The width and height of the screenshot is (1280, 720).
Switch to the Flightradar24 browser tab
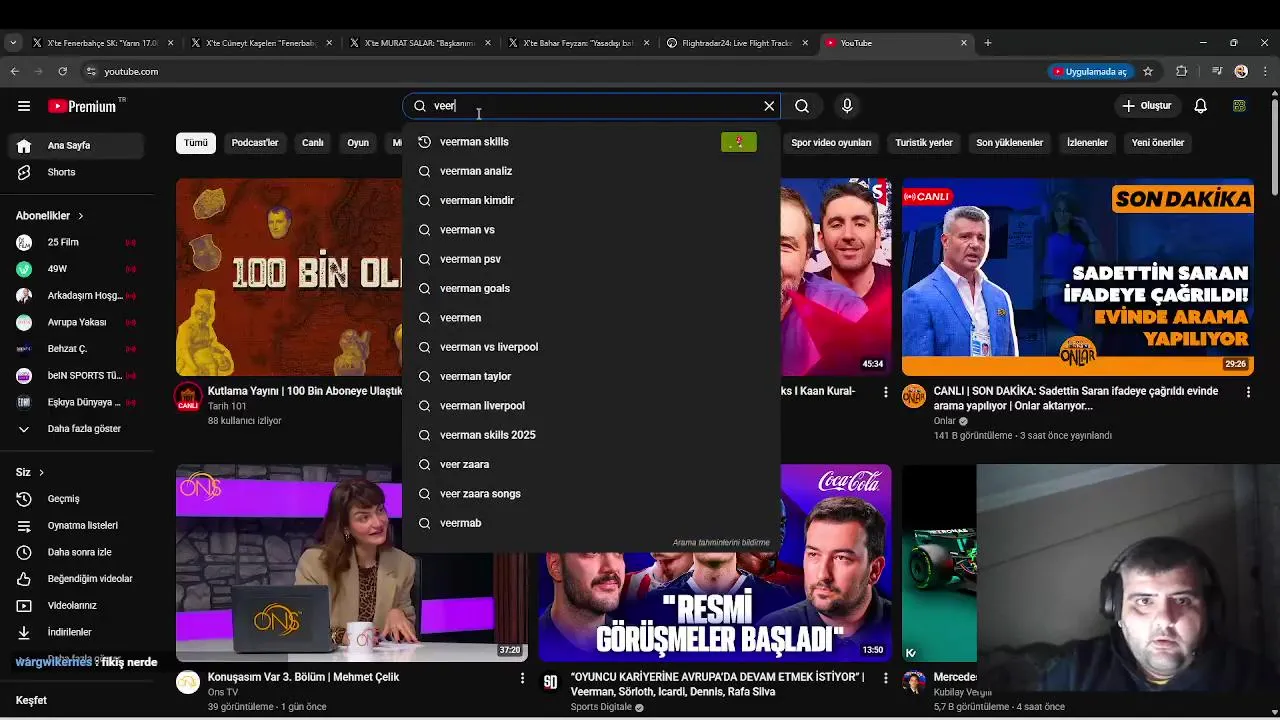(737, 43)
